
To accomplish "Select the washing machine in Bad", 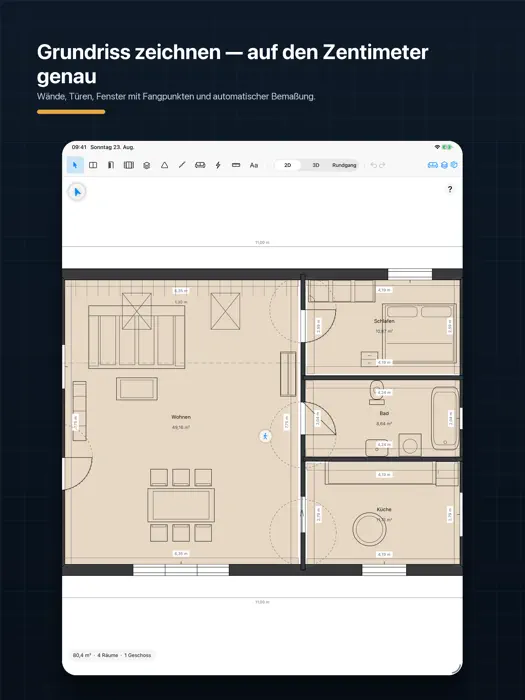I will click(x=410, y=445).
